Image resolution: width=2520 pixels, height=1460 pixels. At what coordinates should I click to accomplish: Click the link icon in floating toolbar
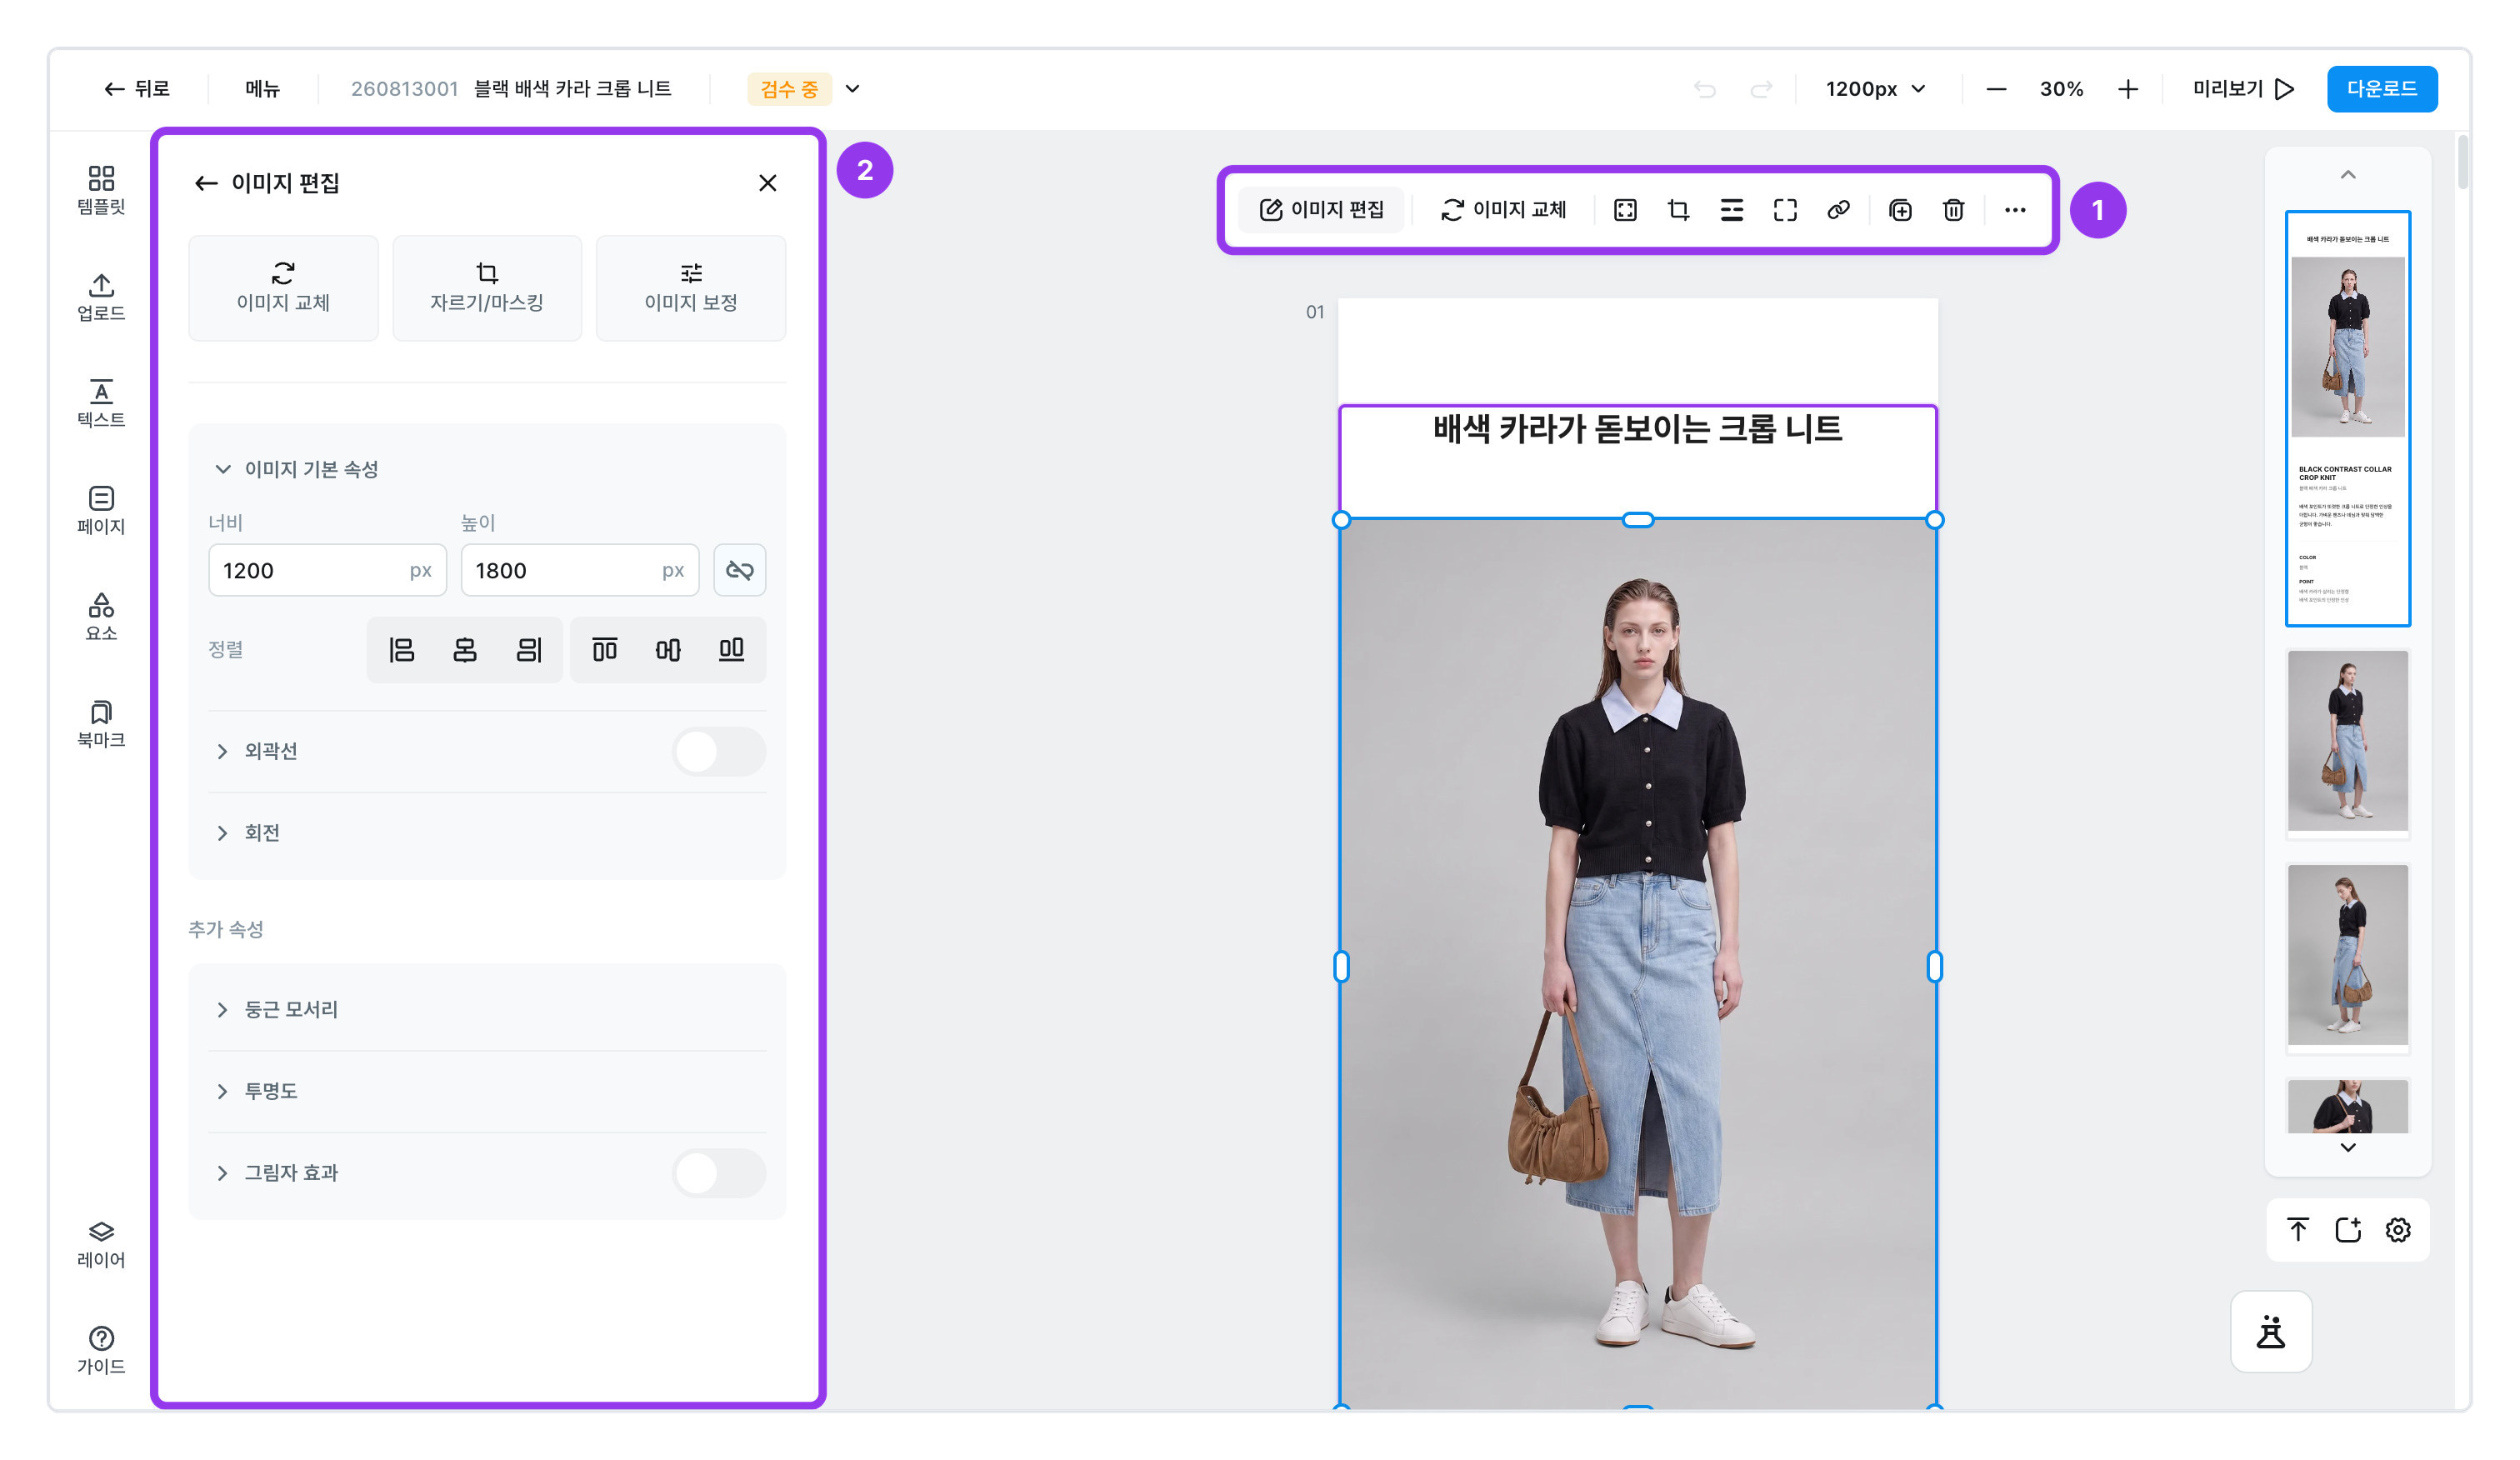1838,210
